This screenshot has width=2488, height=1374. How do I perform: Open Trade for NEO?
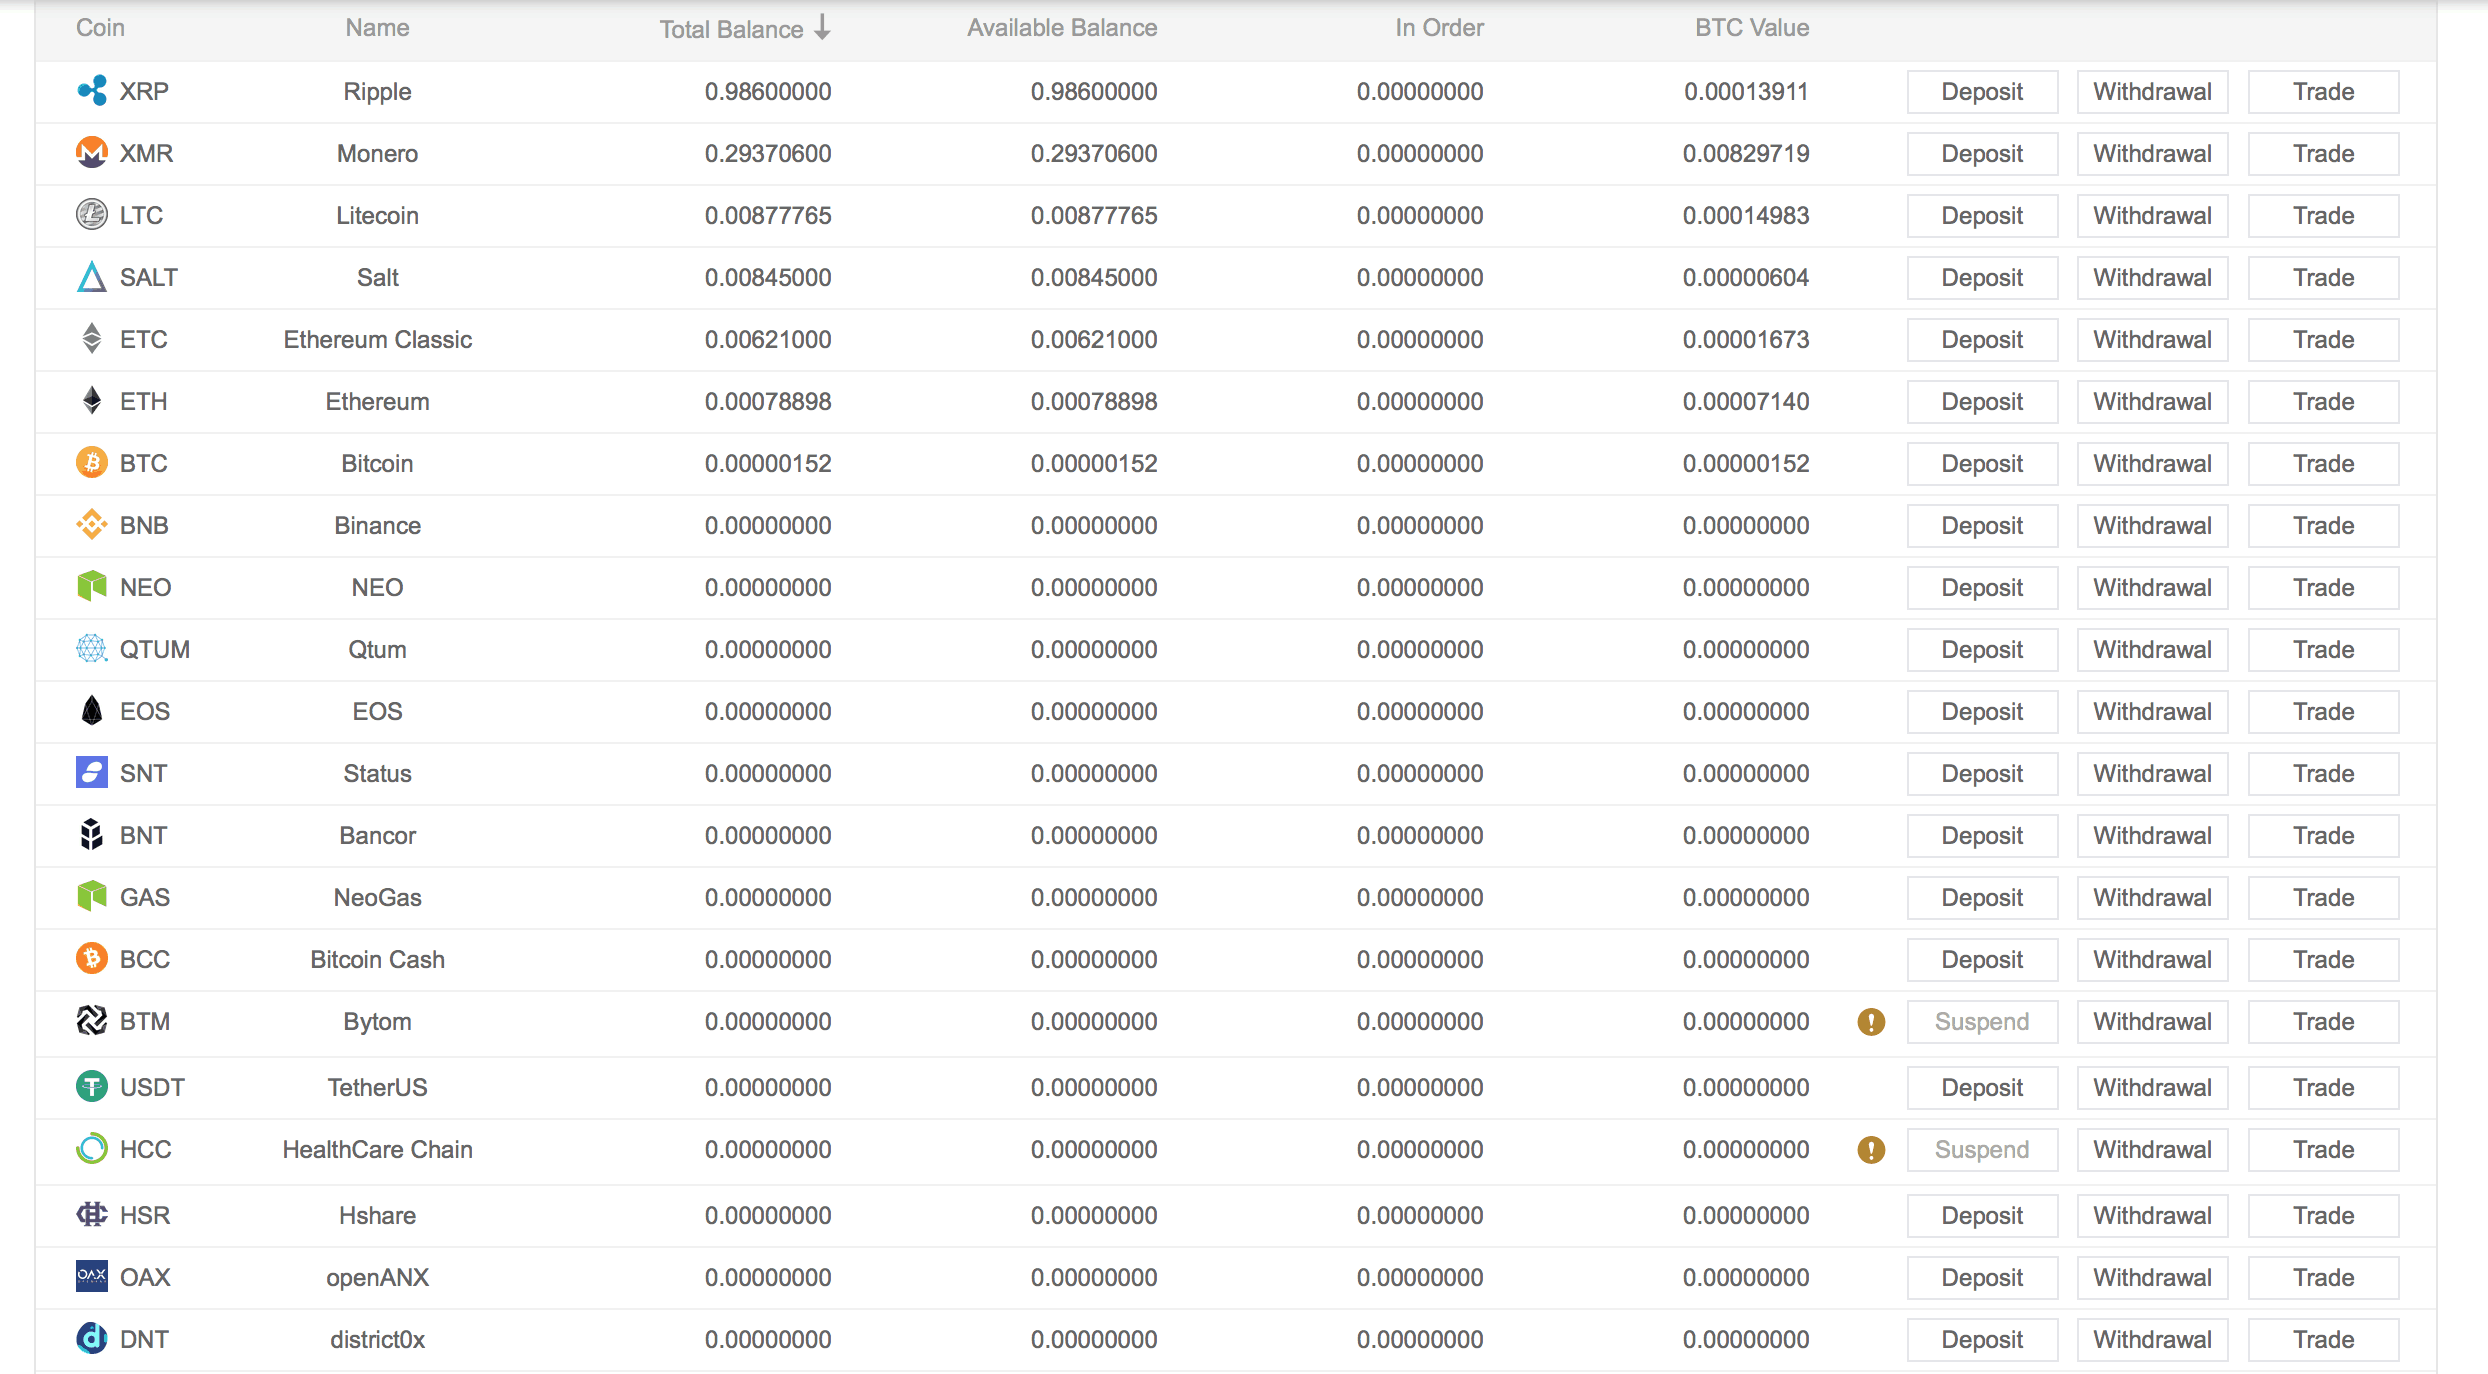(2324, 588)
